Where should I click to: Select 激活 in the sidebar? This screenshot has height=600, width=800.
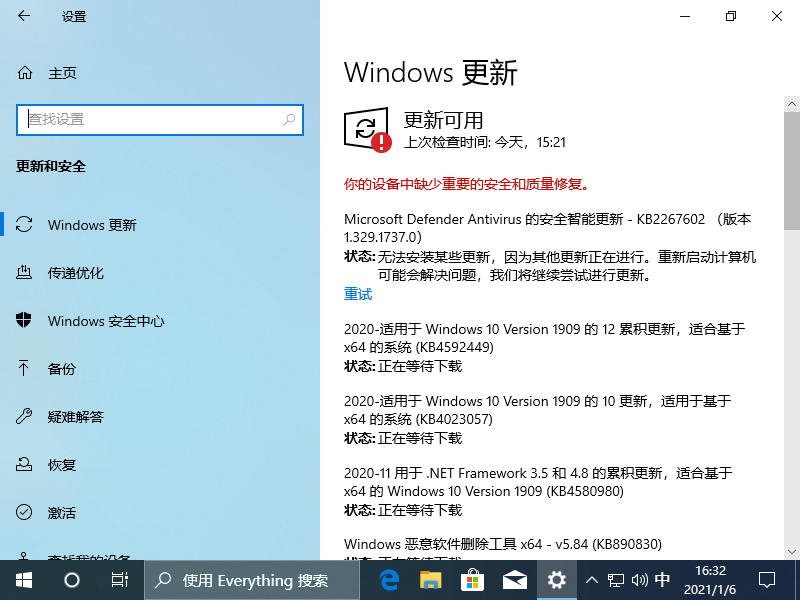tap(22, 512)
